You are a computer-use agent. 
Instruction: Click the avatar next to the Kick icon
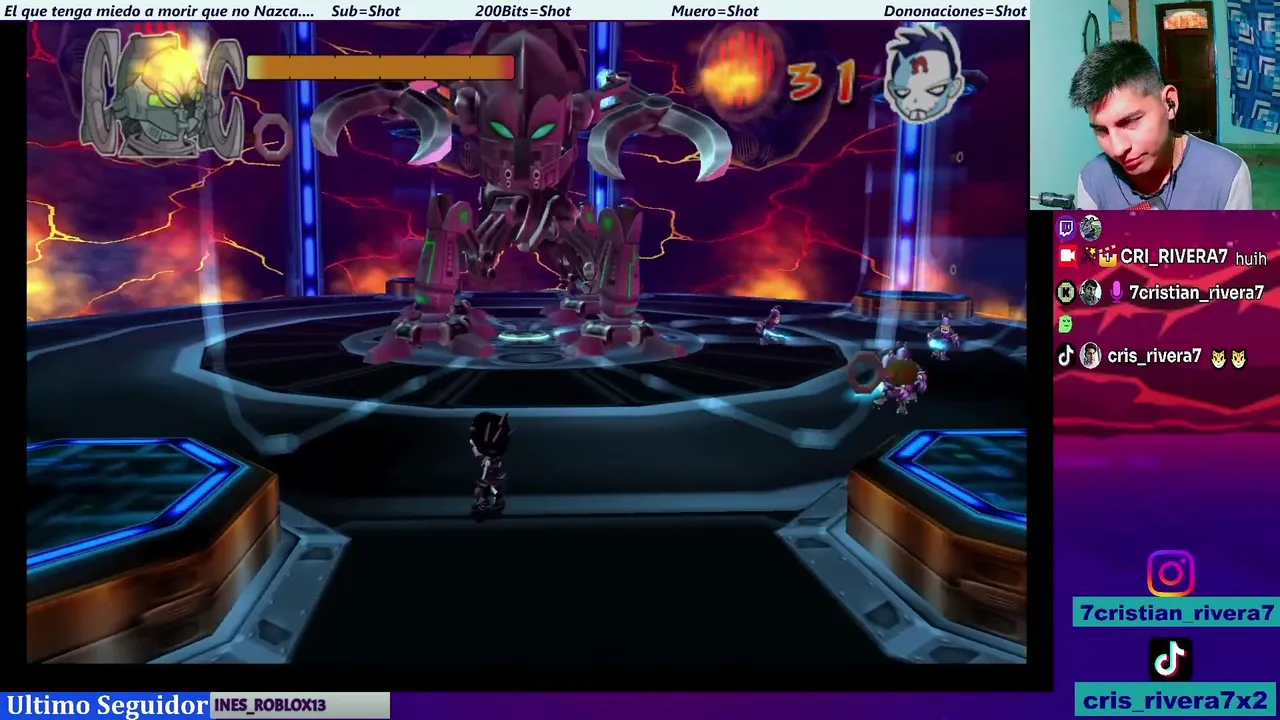point(1090,293)
